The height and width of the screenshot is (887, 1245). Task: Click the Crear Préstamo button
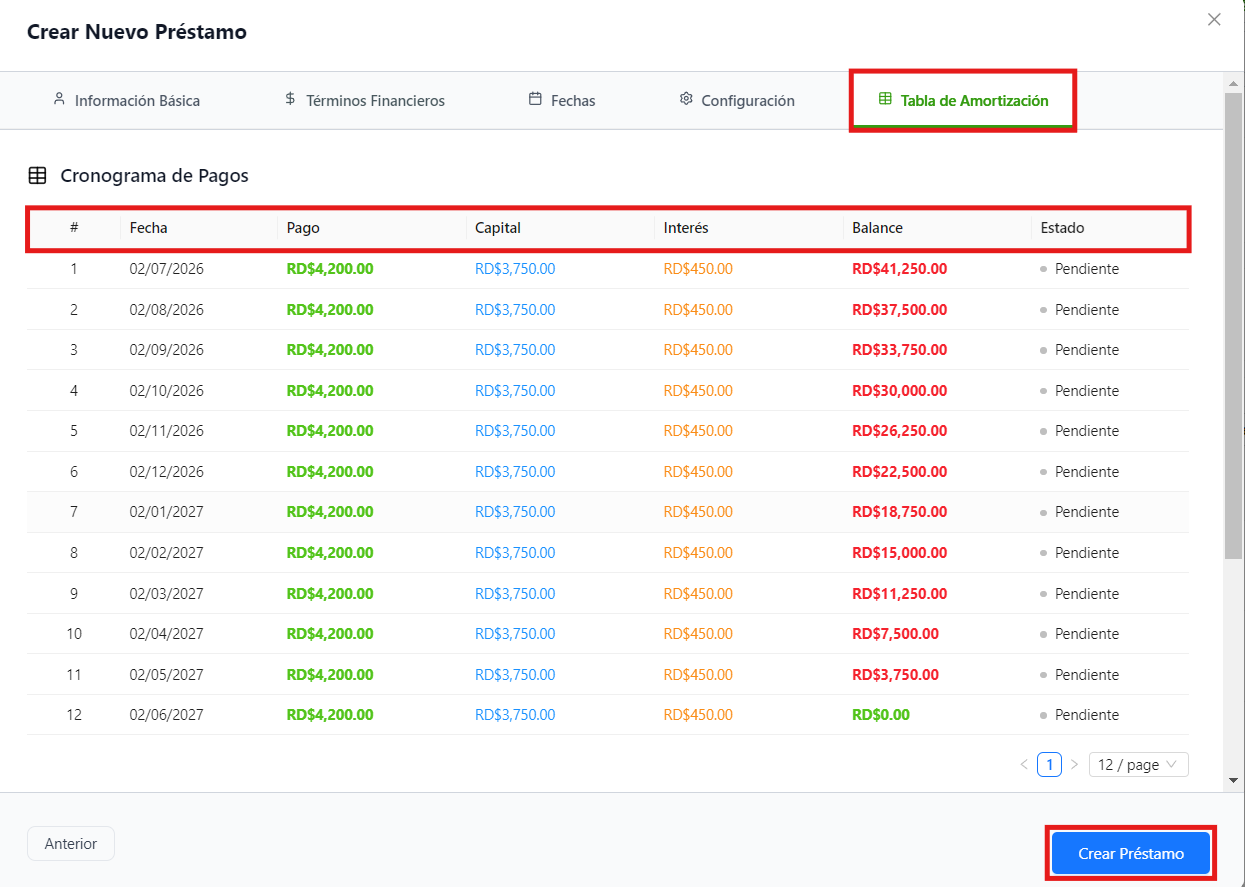coord(1131,854)
